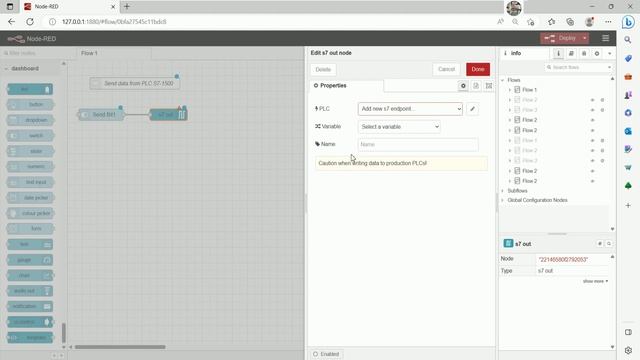
Task: Open the sidebar tab list dropdown arrow
Action: 609,53
